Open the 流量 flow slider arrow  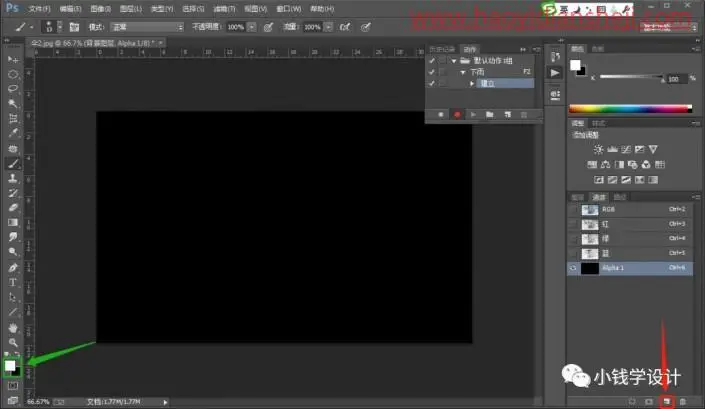tap(329, 27)
